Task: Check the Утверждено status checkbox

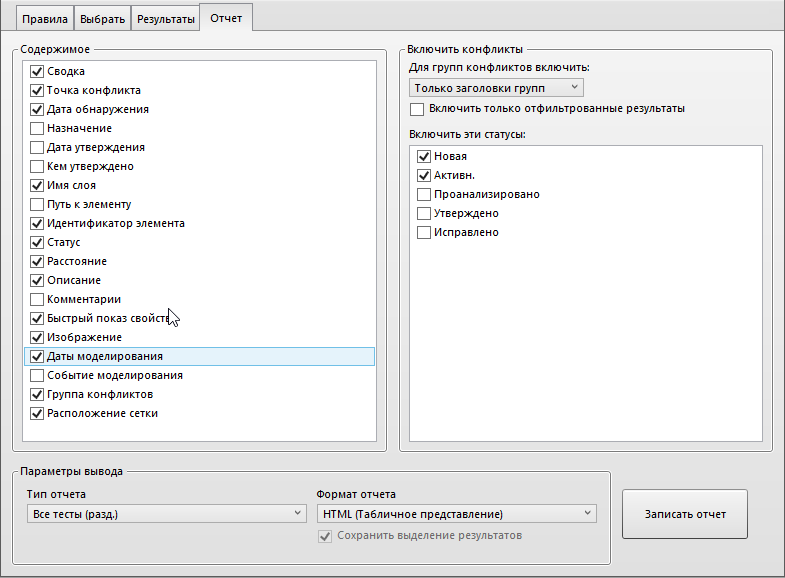Action: coord(424,213)
